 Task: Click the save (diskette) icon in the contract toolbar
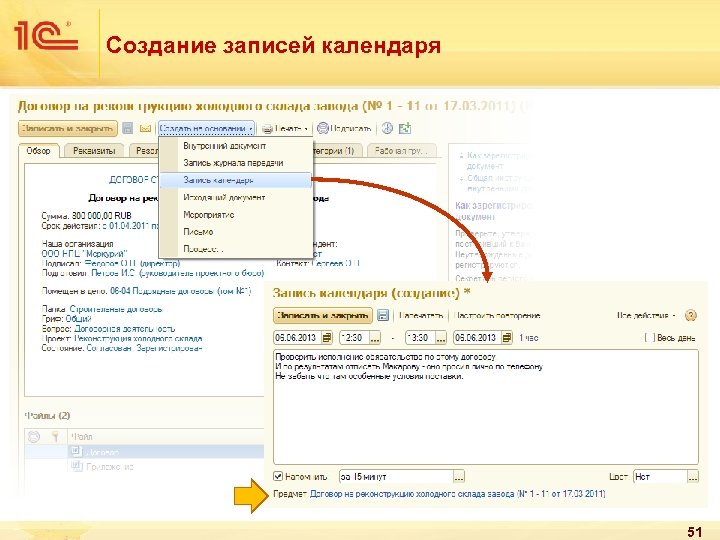(128, 128)
